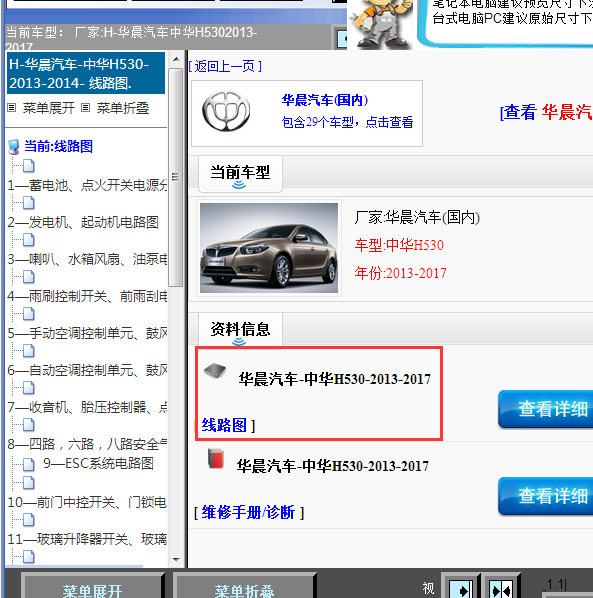The image size is (593, 598).
Task: Open tree item 1—蓄电池、点火开关电源
Action: 87,185
